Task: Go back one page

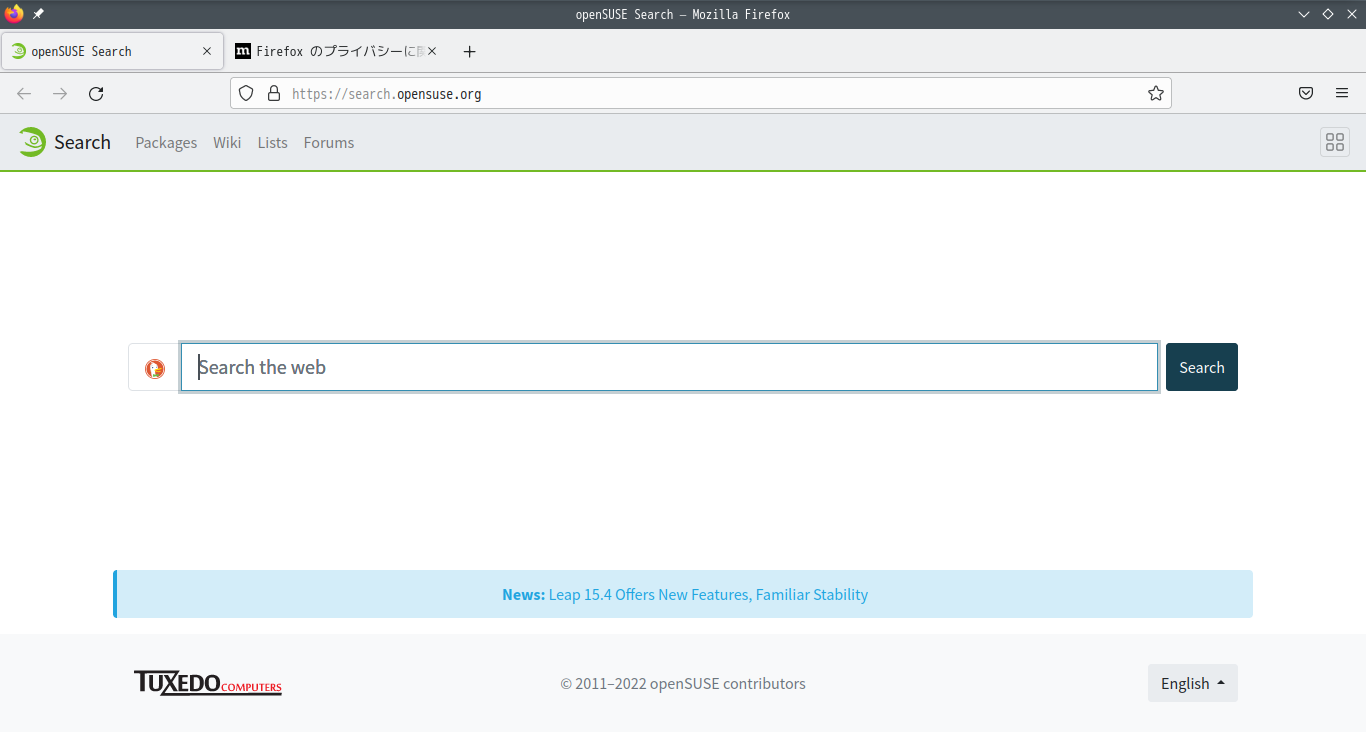Action: [24, 93]
